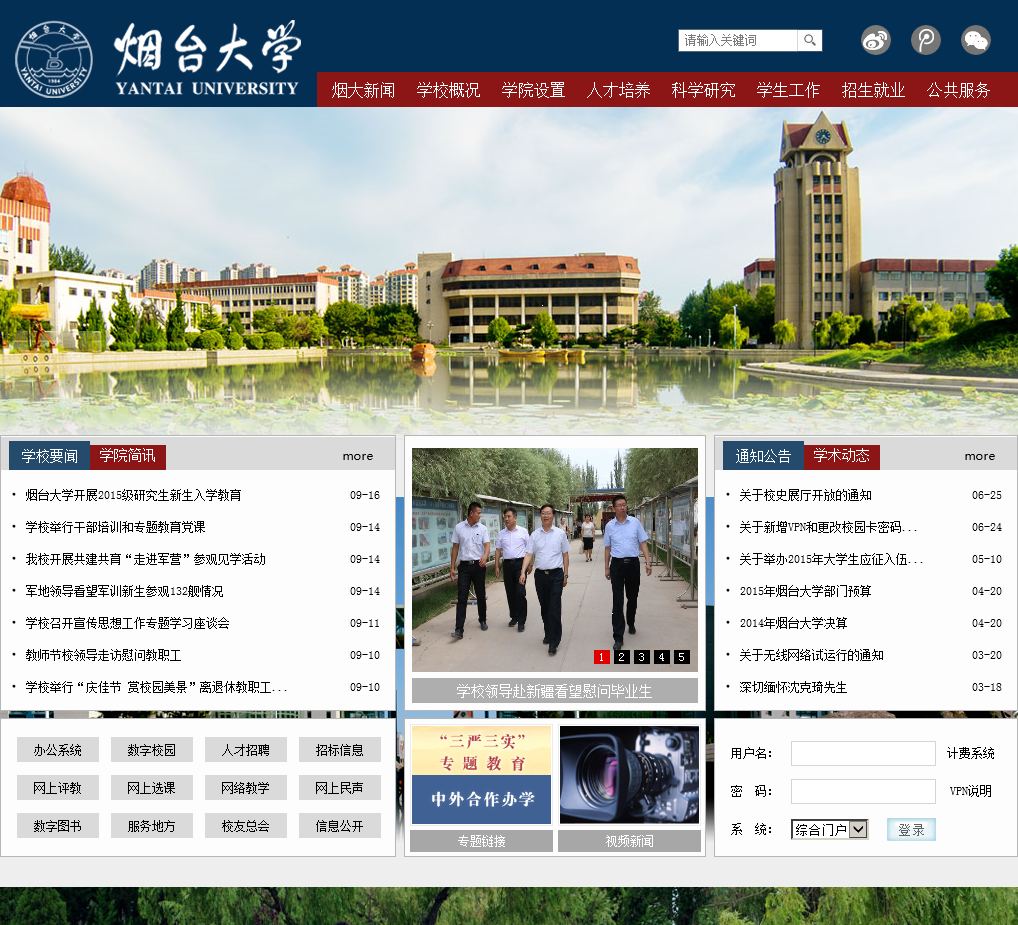Open news 学校举行干部培训和专题教育党课

[x=115, y=527]
